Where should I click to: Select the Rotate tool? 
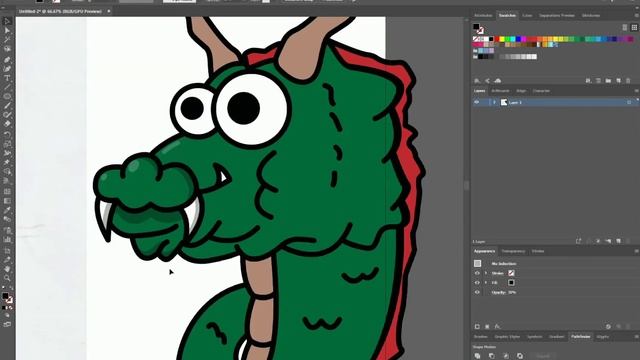click(x=7, y=134)
